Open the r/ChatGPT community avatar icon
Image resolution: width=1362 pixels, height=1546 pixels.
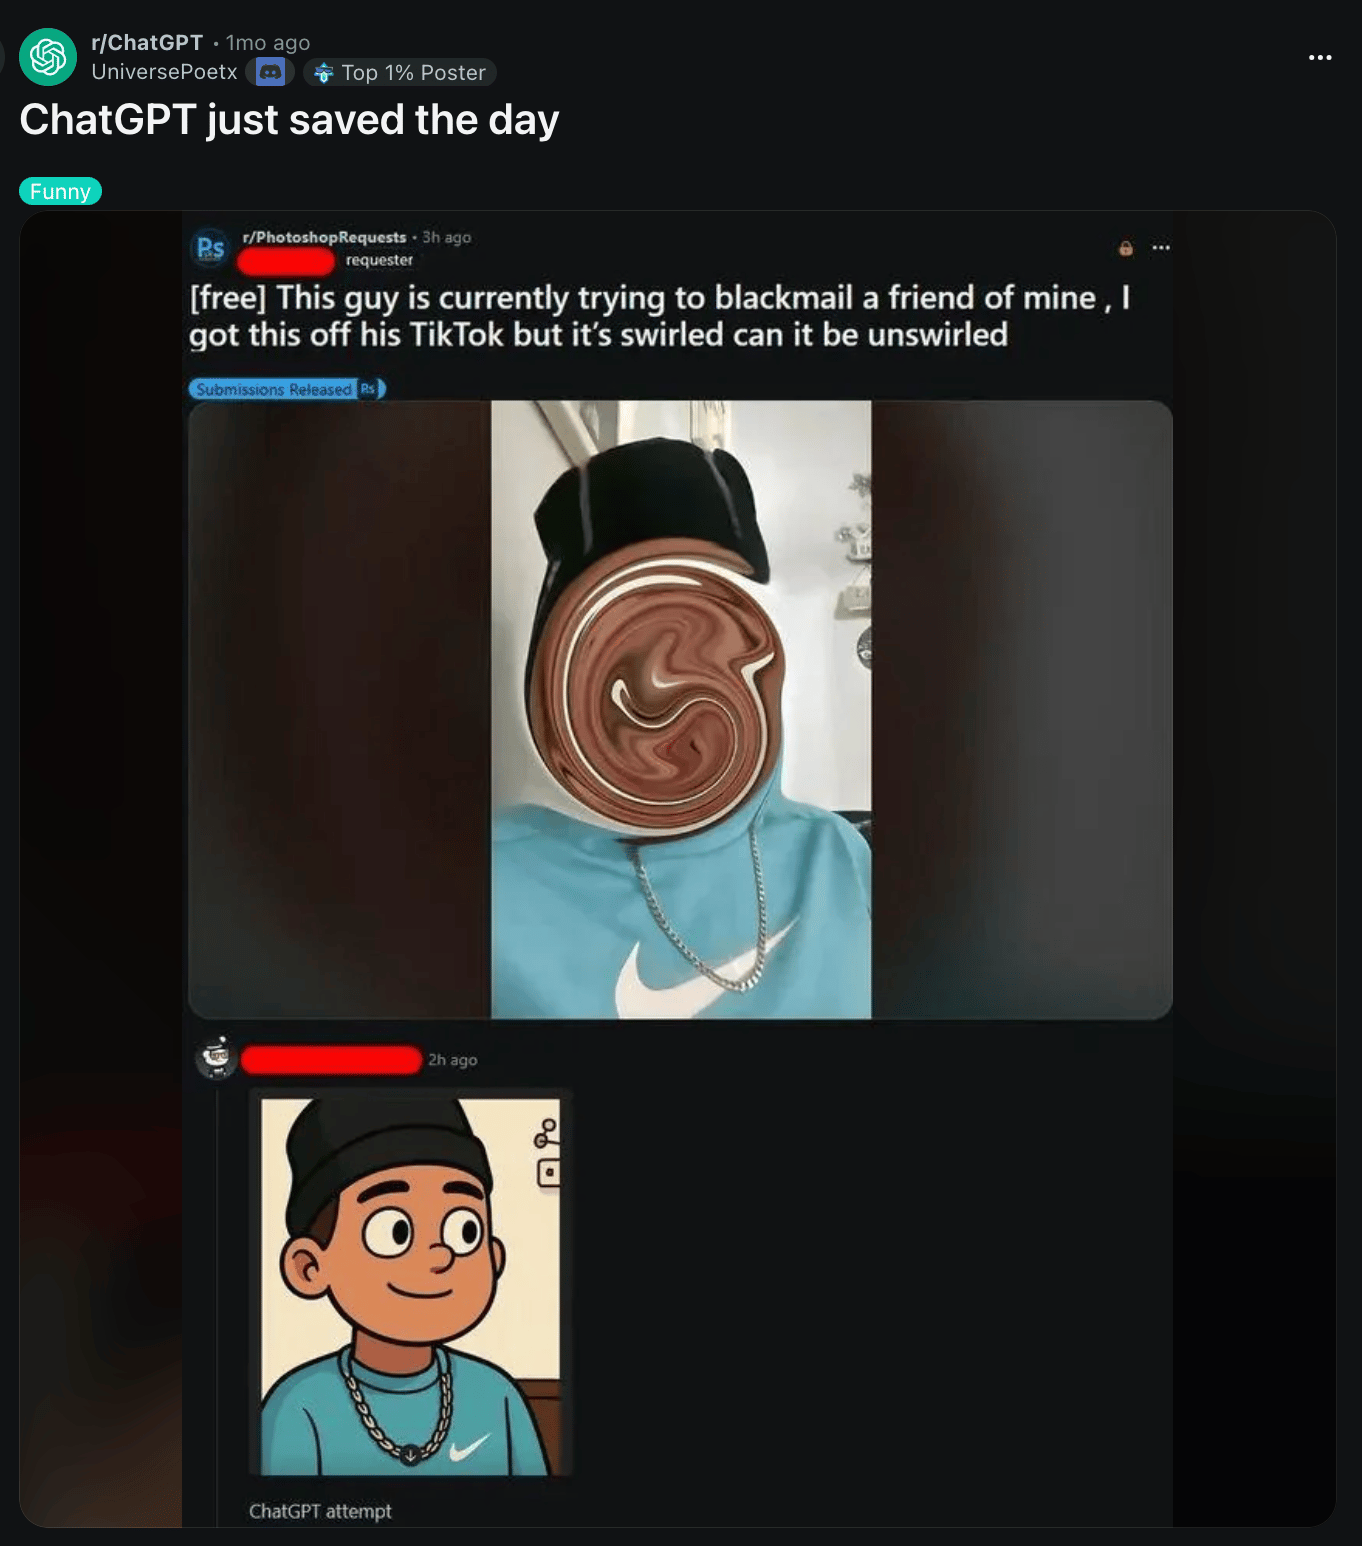point(48,57)
